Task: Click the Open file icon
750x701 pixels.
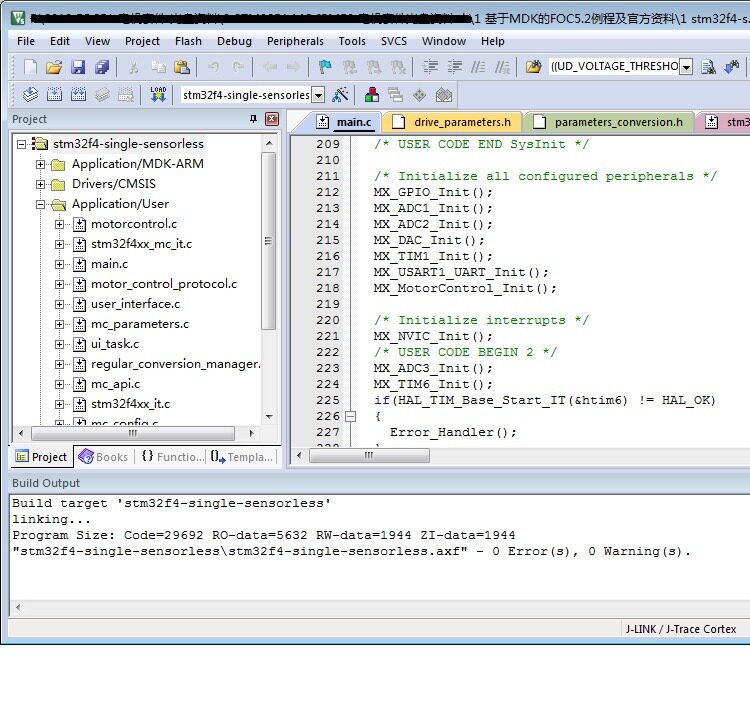Action: tap(54, 67)
